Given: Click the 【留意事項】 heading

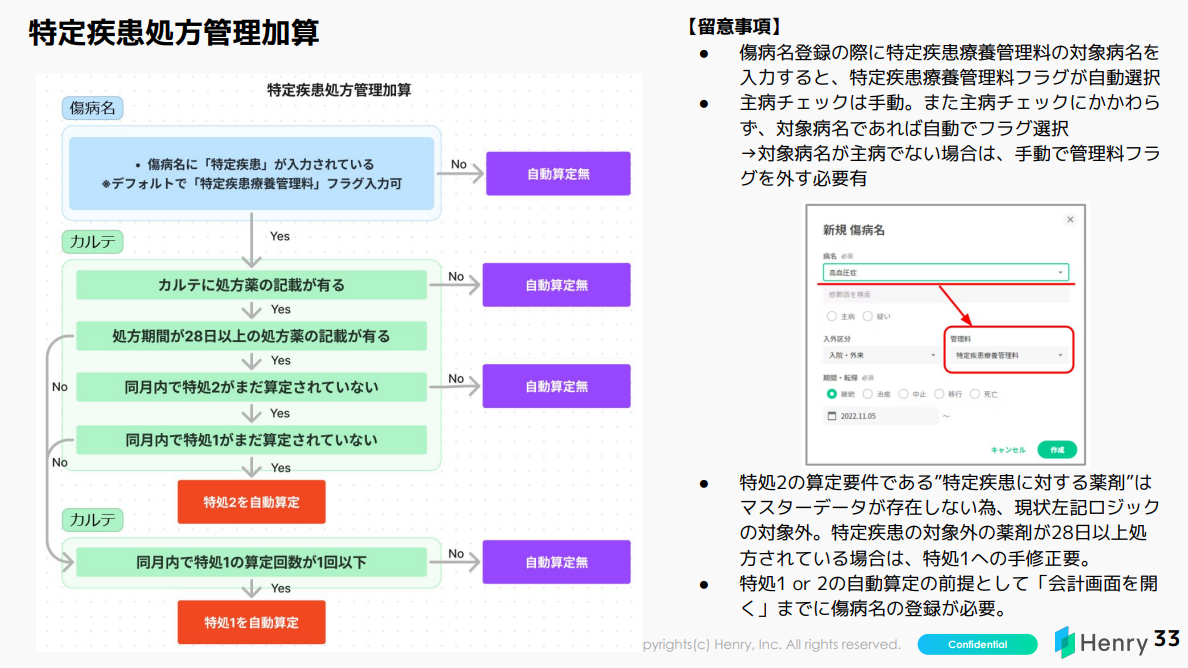Looking at the screenshot, I should coord(734,27).
